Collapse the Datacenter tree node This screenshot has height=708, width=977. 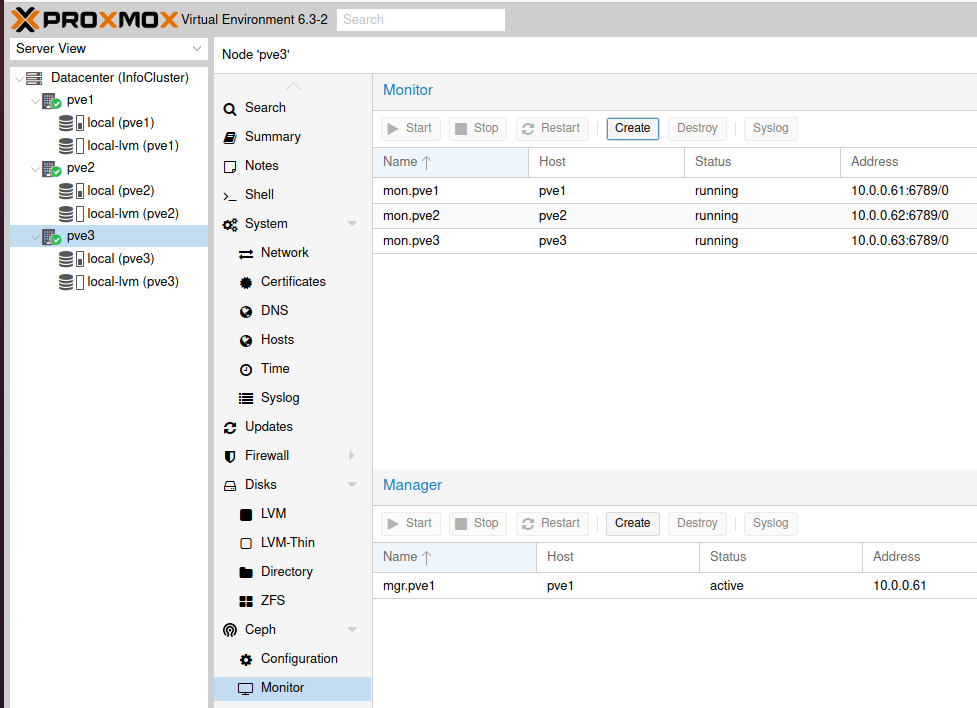pyautogui.click(x=19, y=79)
